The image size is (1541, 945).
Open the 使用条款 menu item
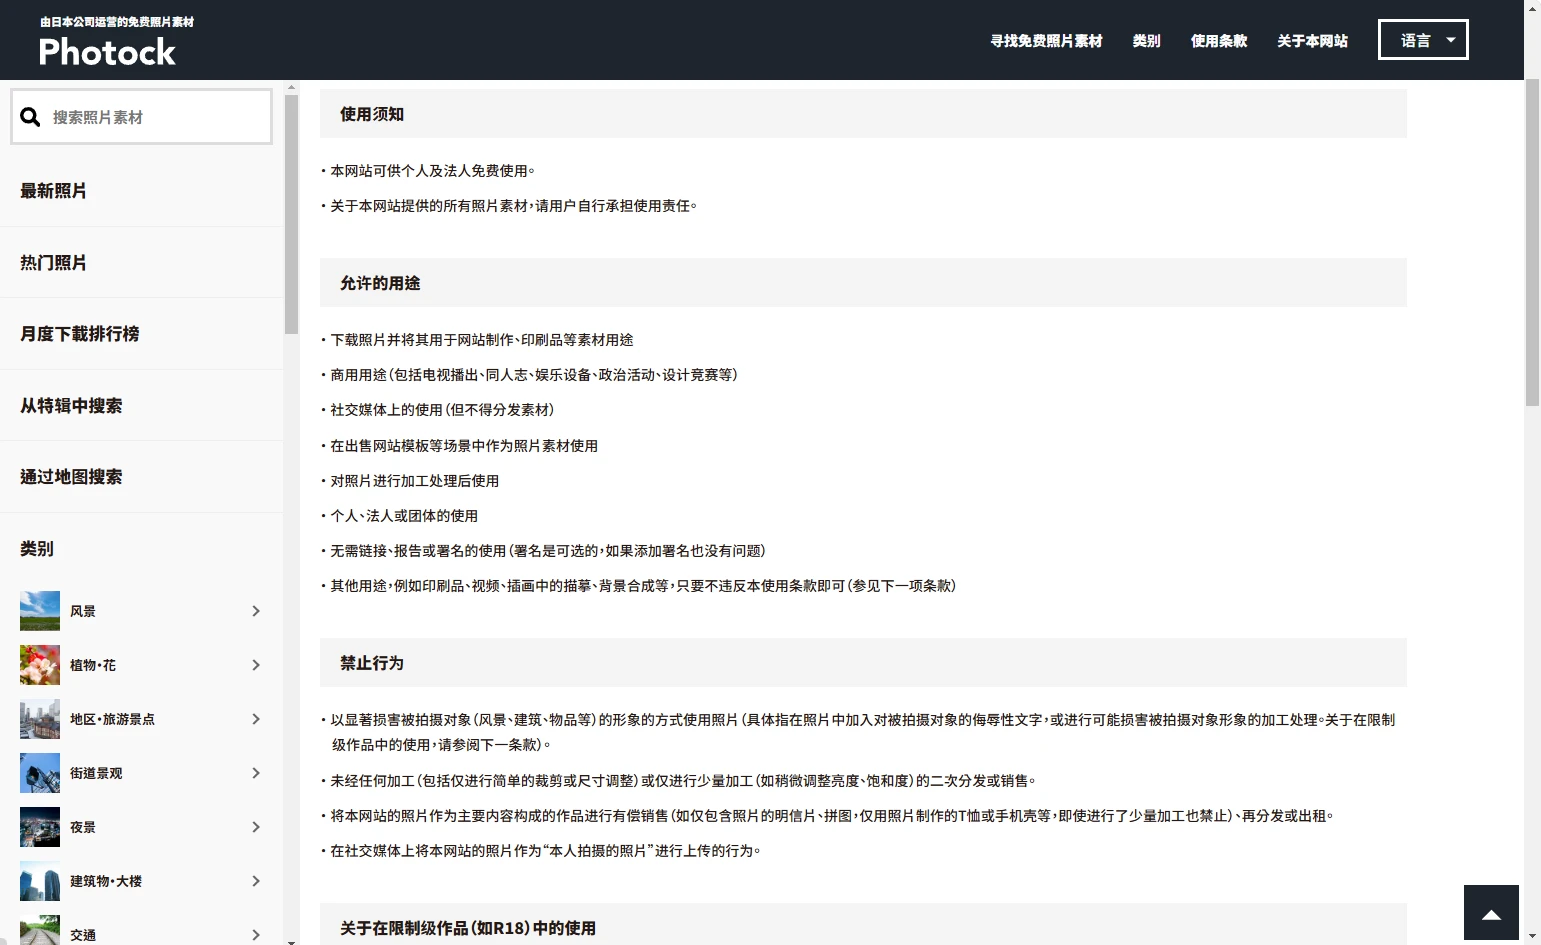click(1218, 41)
